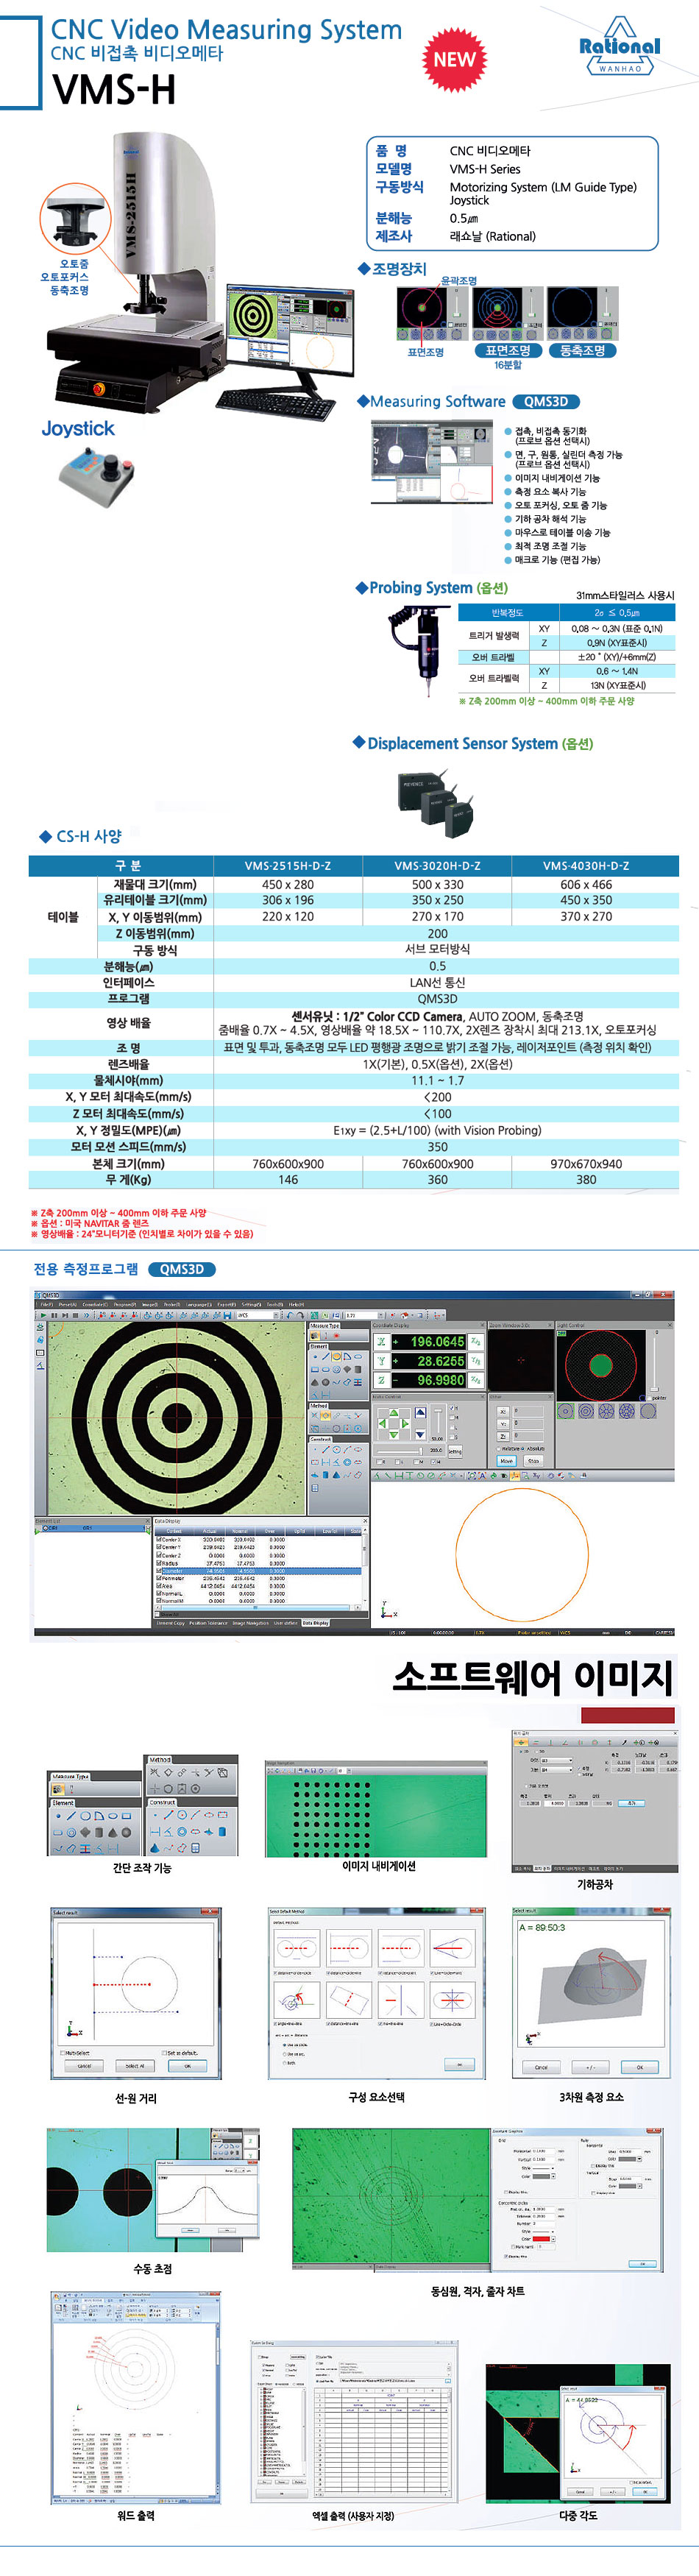Viewport: 699px width, 2576px height.
Task: Select the Use as circle radio option
Action: click(285, 2045)
